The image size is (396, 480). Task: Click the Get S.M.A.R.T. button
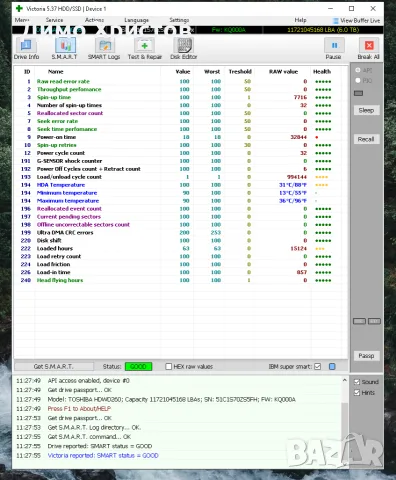coord(54,367)
